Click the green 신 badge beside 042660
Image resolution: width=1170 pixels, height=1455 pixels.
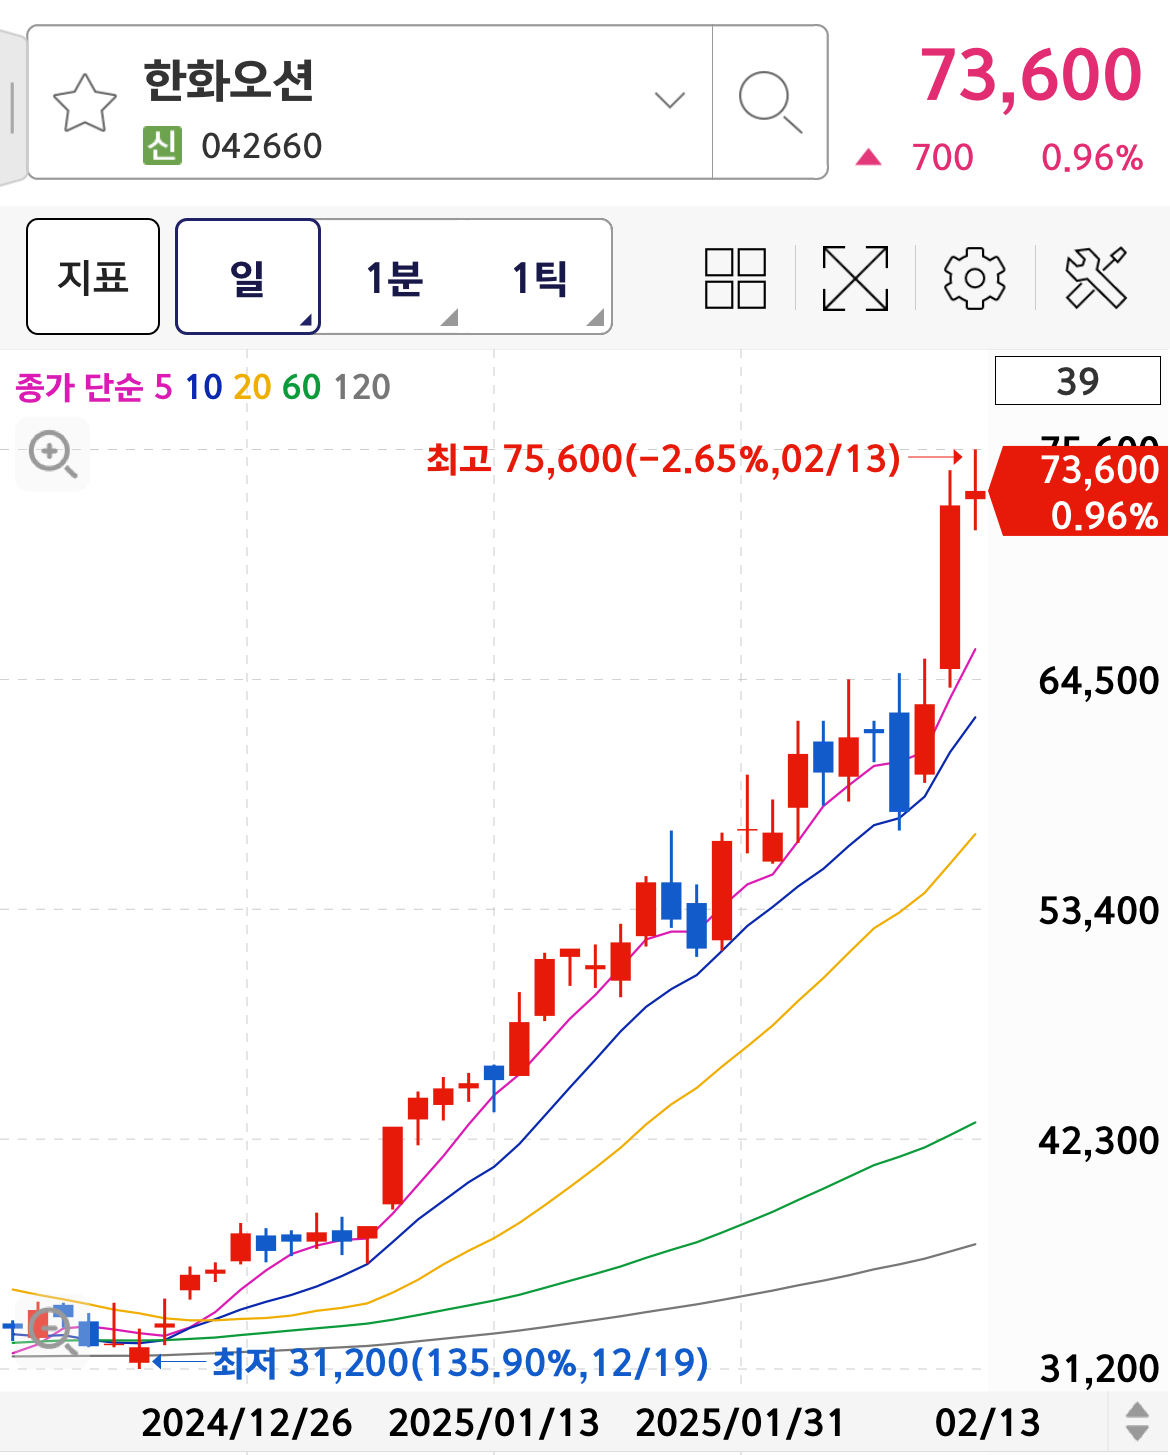(x=162, y=146)
